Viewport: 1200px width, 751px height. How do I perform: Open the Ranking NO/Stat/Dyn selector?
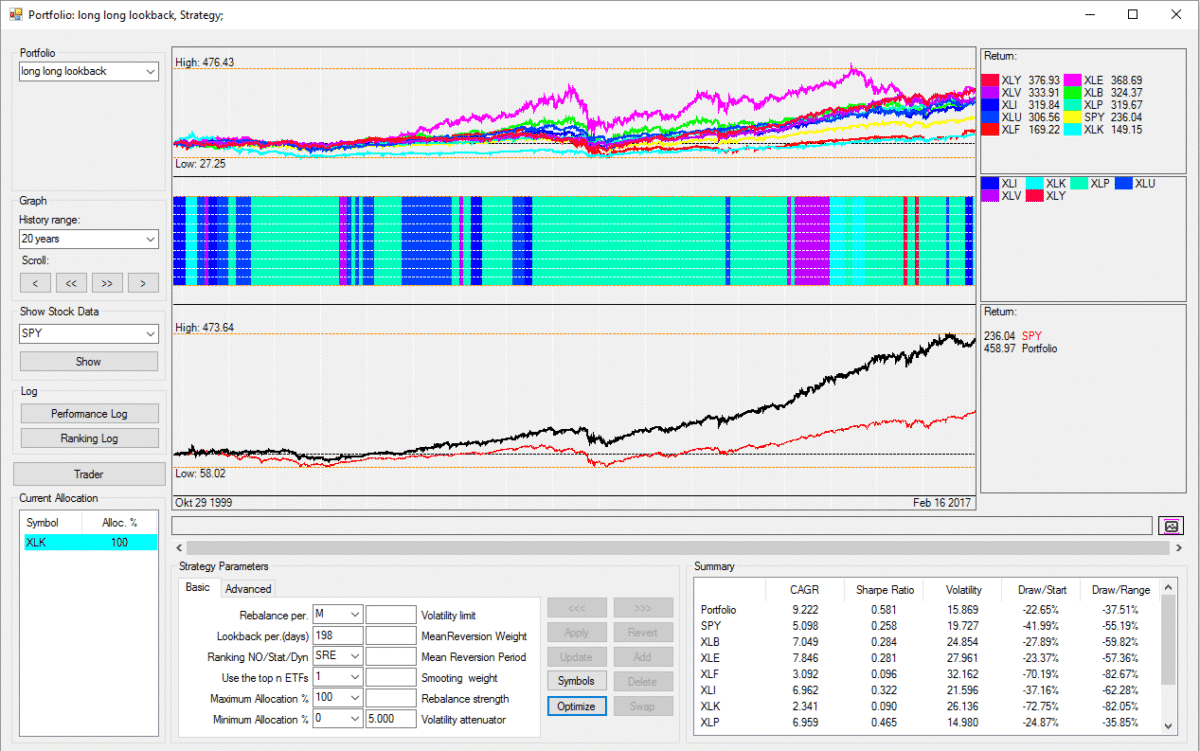pos(340,655)
